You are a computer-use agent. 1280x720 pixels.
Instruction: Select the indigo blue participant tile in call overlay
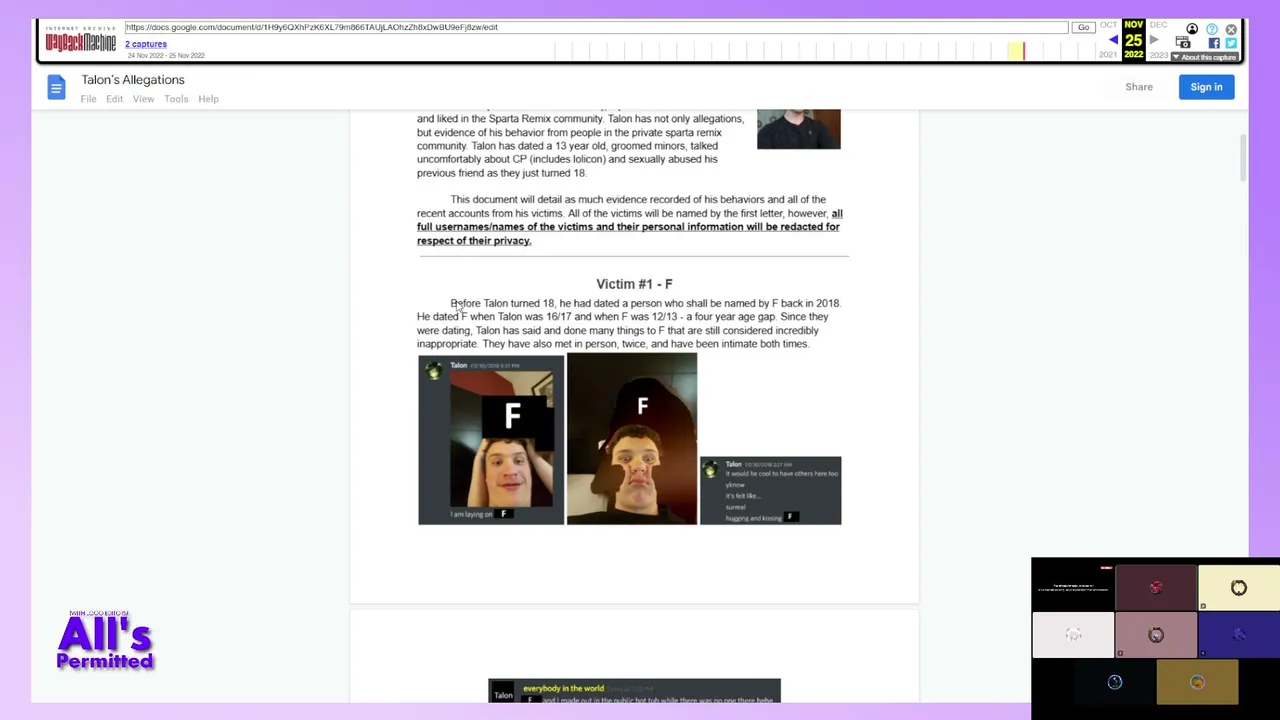click(x=1239, y=634)
